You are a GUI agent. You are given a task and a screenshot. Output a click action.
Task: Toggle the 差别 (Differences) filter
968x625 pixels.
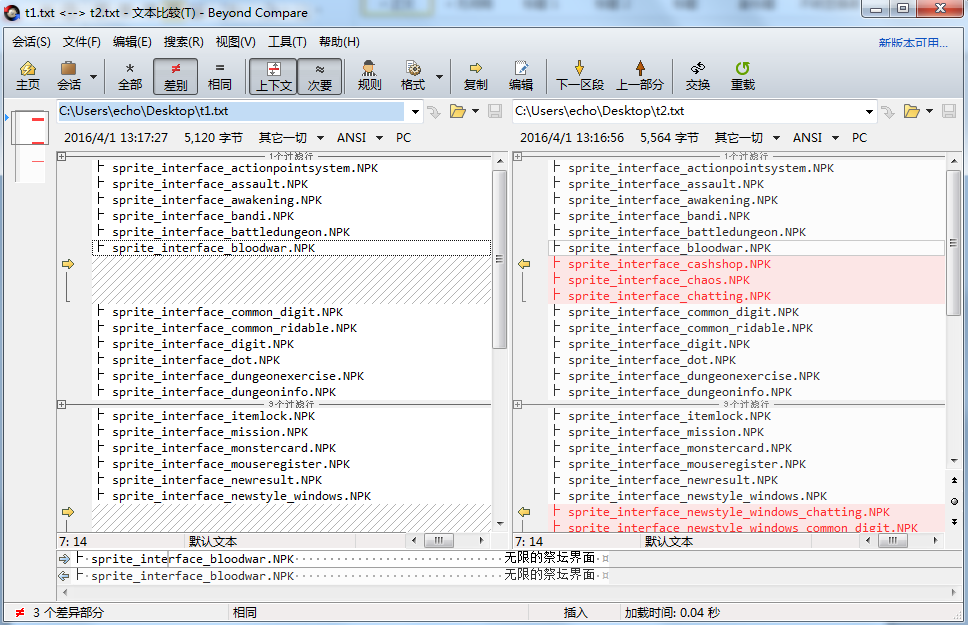click(x=175, y=76)
